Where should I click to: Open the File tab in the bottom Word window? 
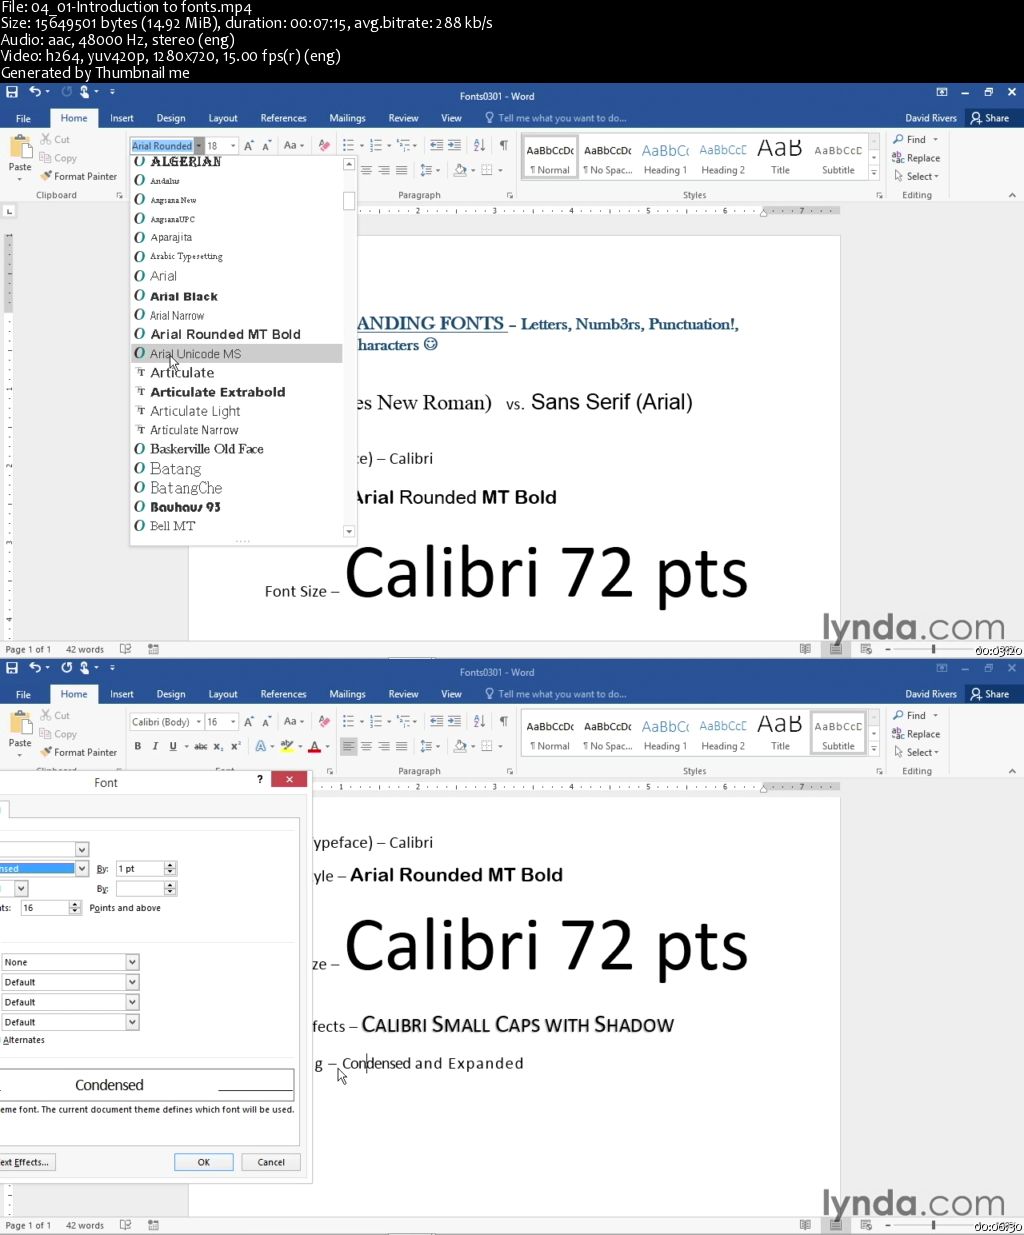(23, 694)
